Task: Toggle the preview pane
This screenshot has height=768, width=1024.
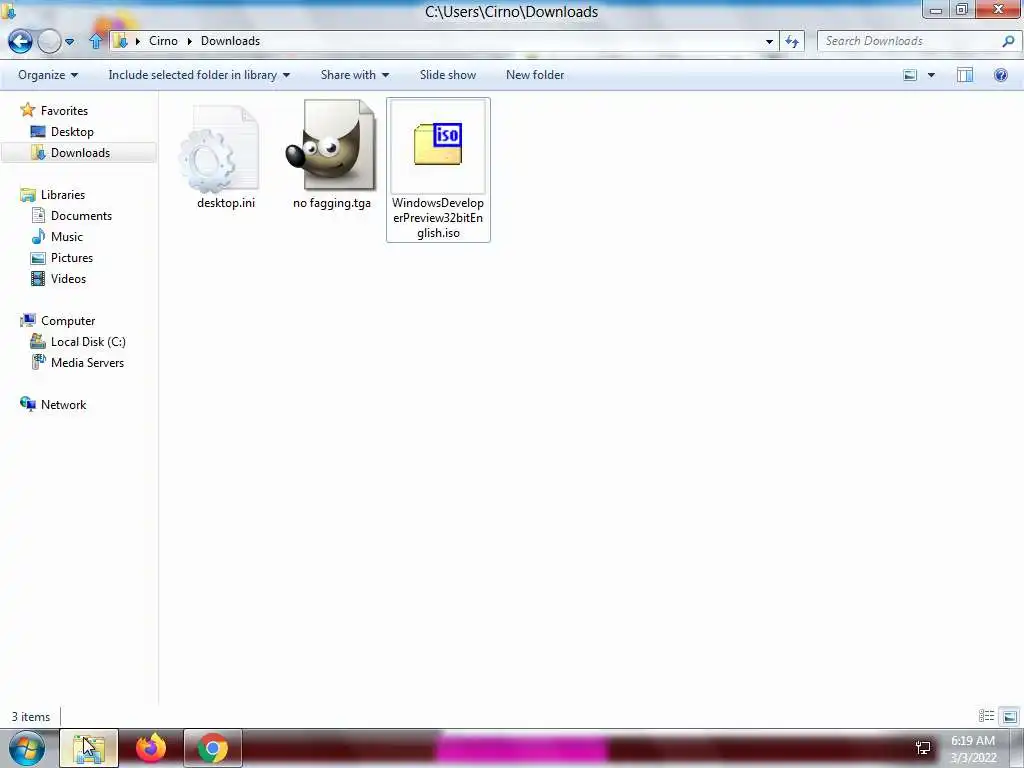Action: [x=965, y=75]
